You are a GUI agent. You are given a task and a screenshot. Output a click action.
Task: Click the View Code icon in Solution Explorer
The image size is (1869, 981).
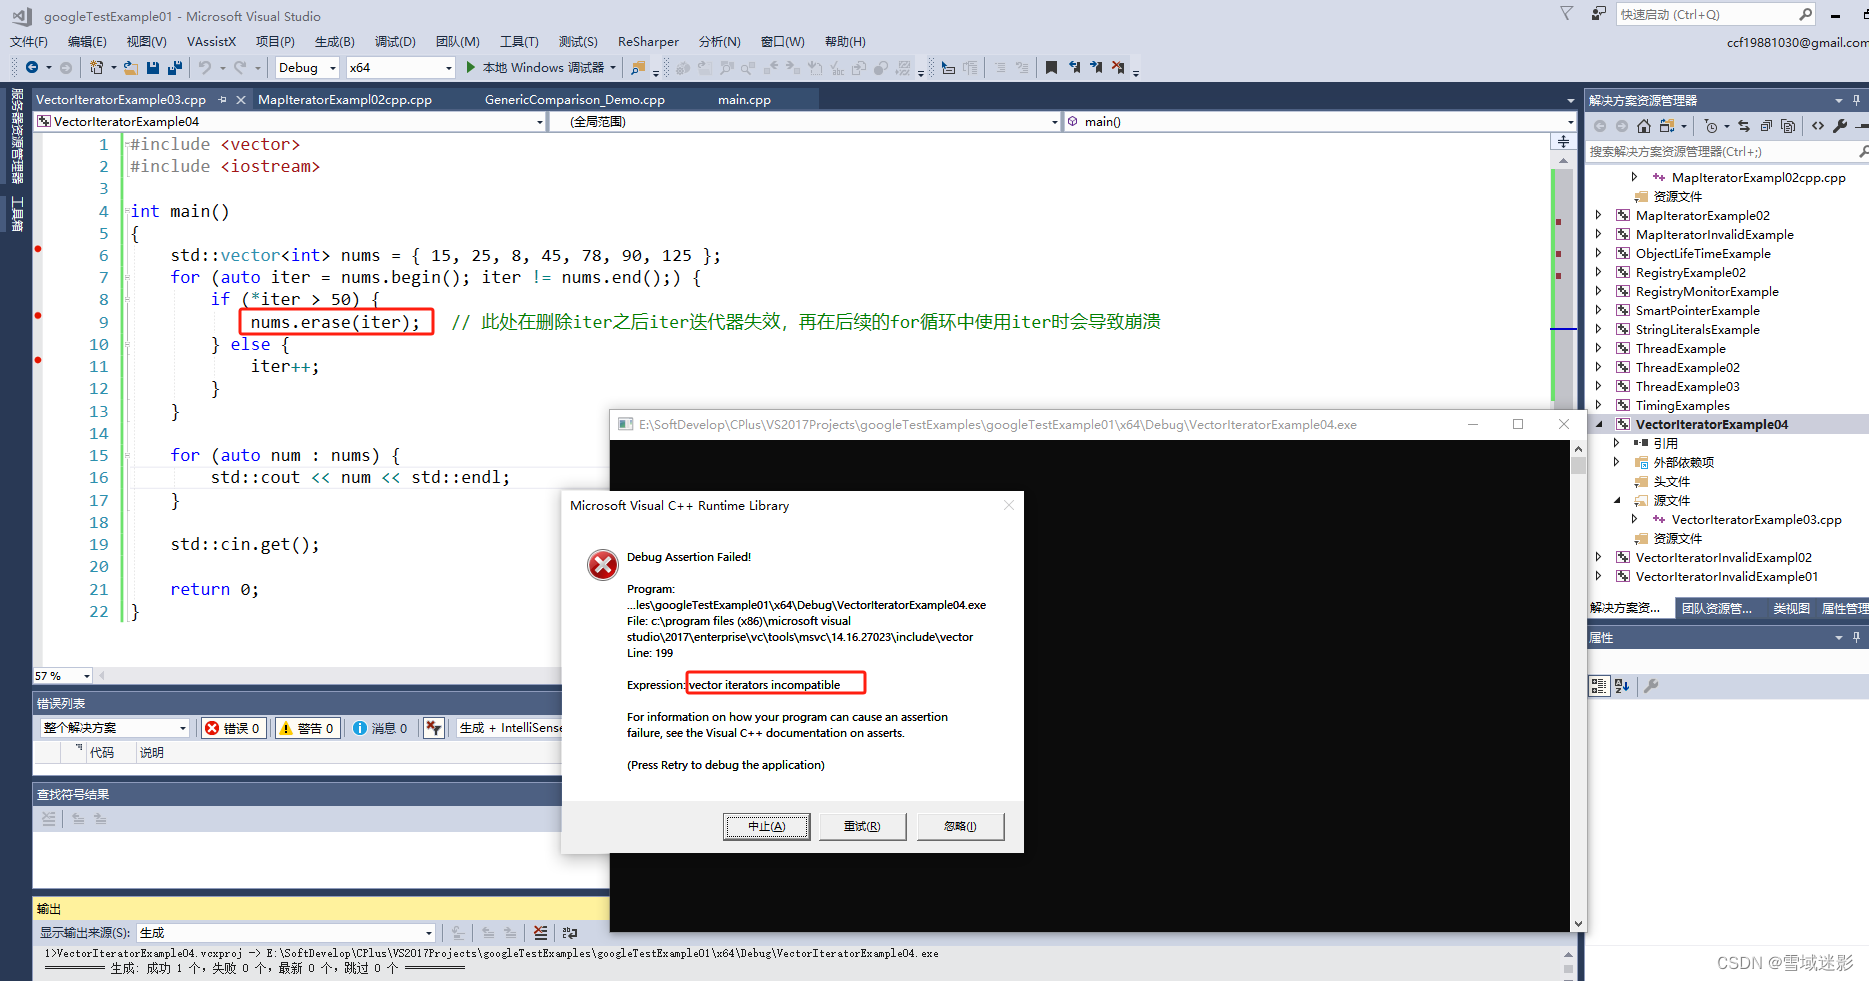[x=1818, y=126]
